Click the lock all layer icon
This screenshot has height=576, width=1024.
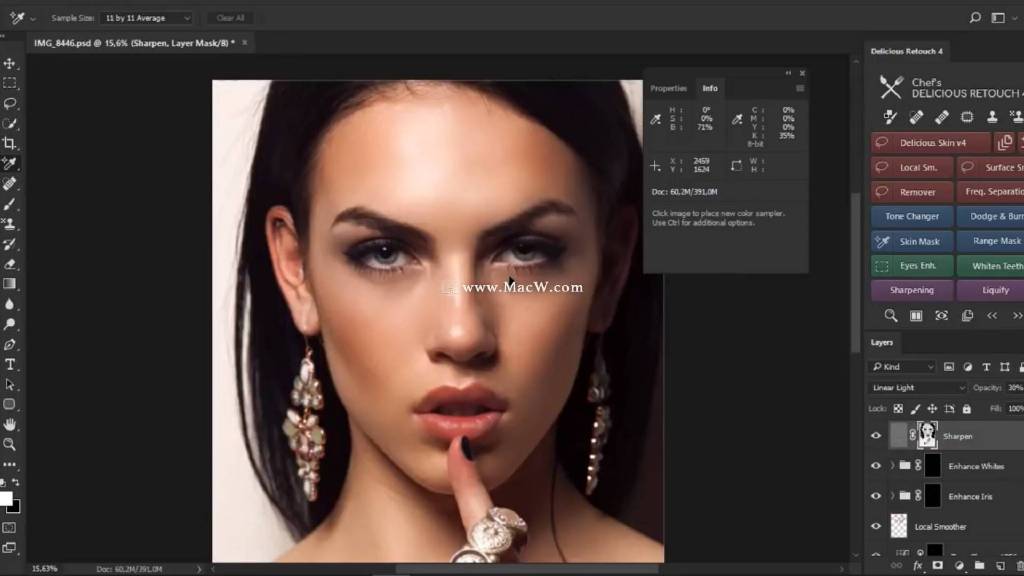(966, 409)
